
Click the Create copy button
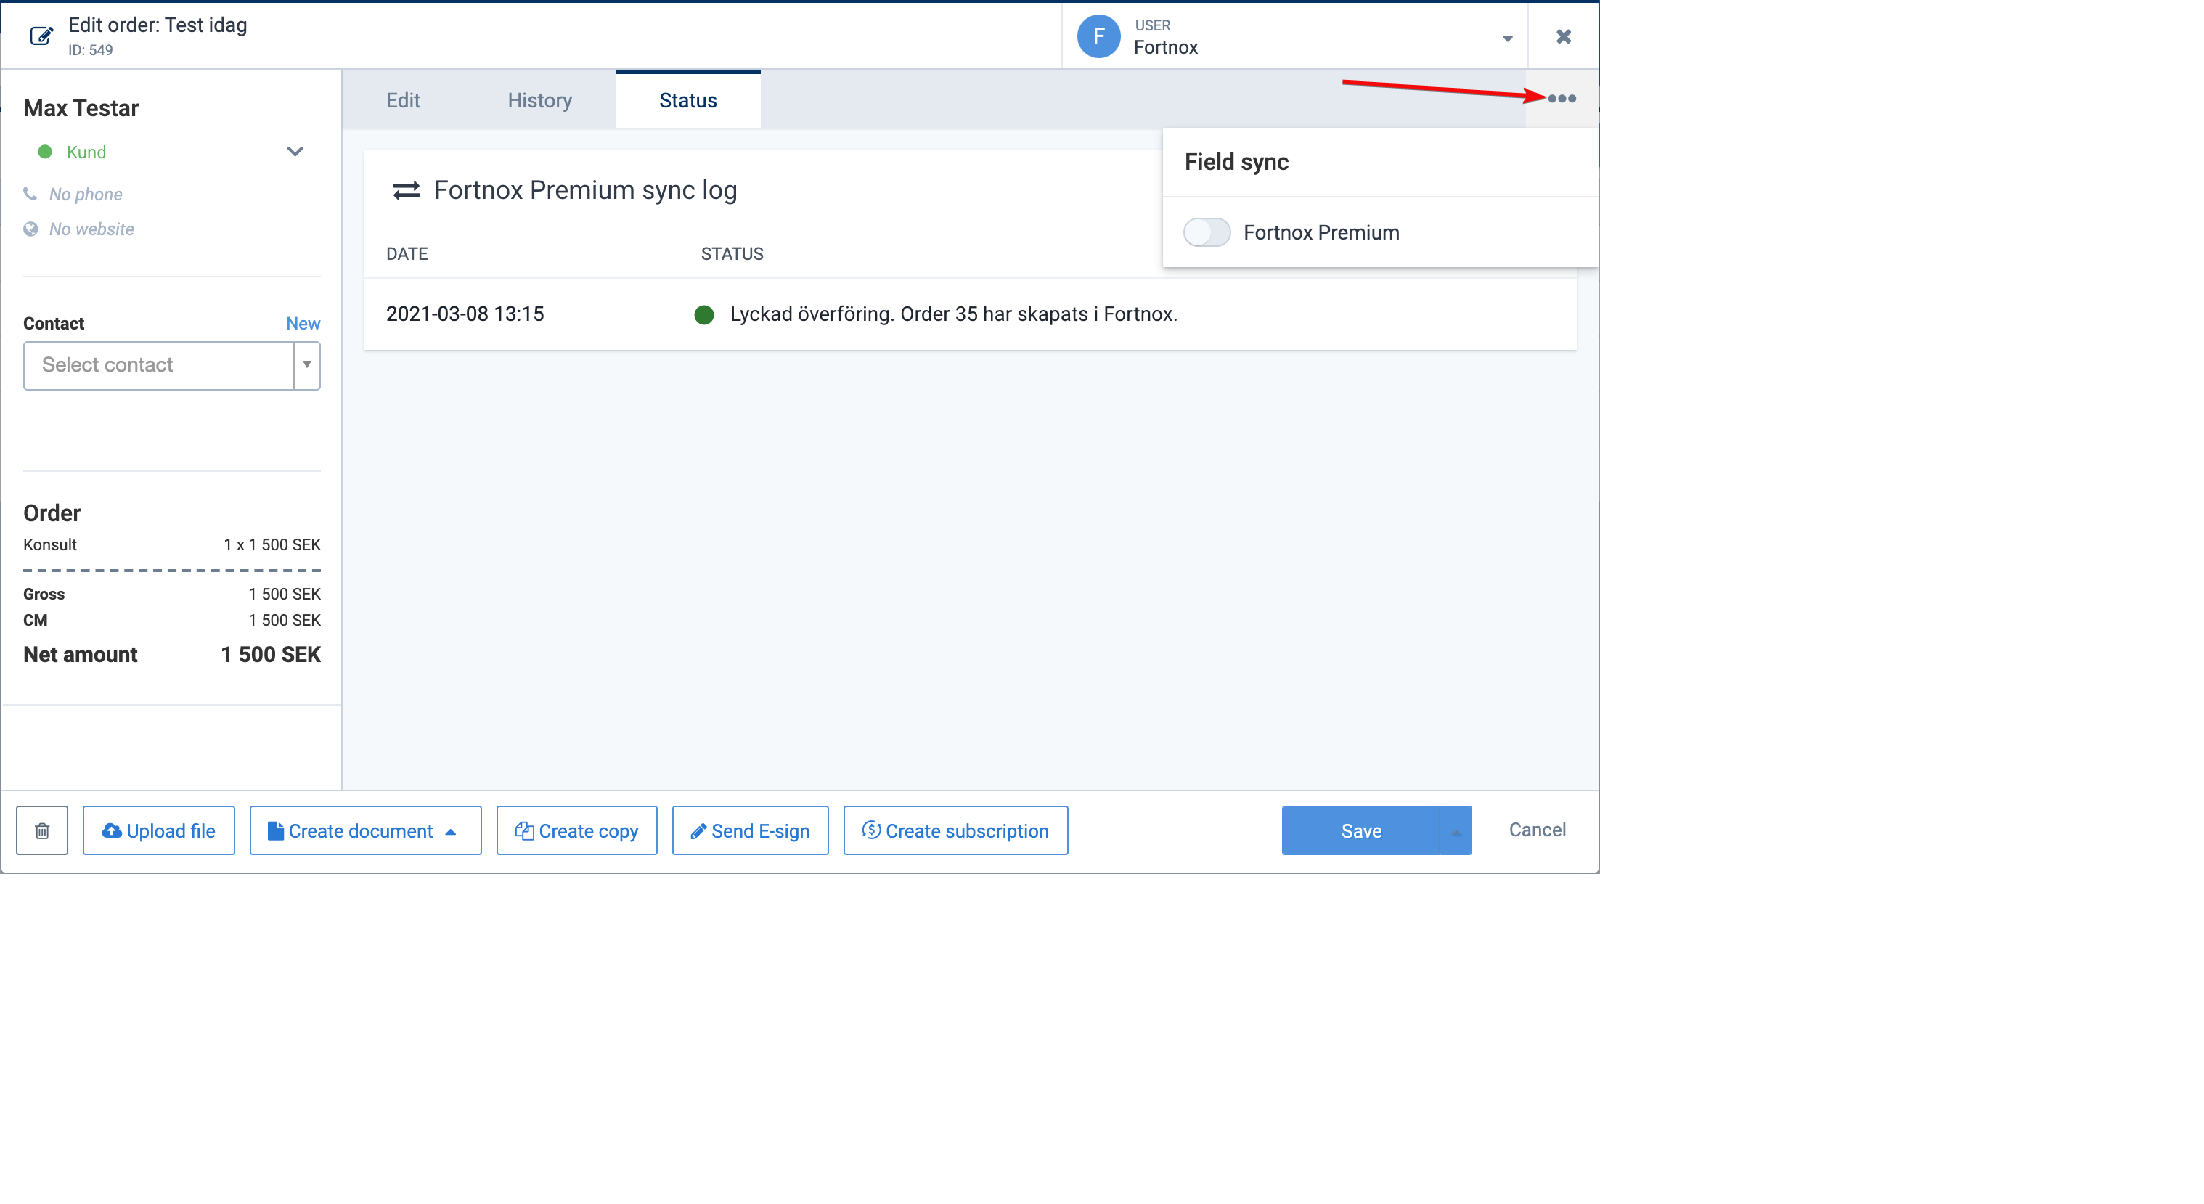[577, 831]
